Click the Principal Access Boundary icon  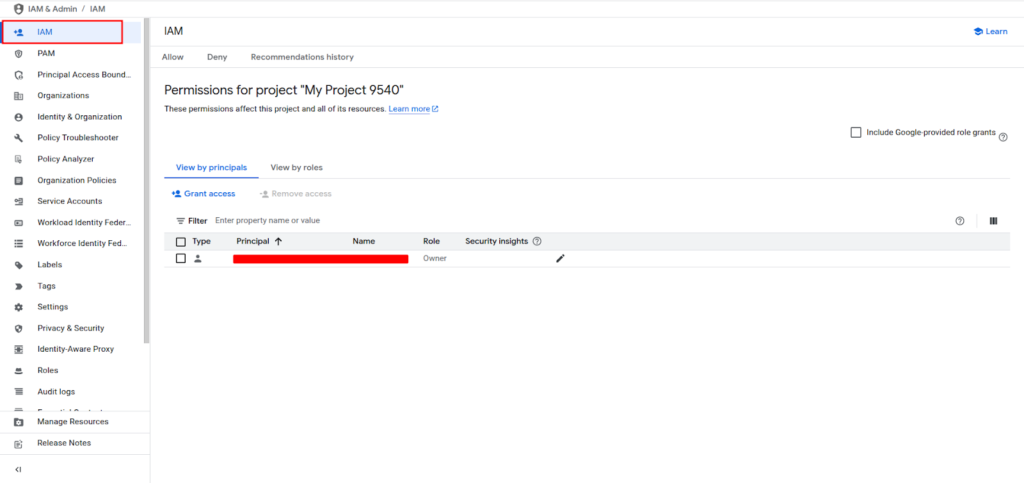click(18, 74)
